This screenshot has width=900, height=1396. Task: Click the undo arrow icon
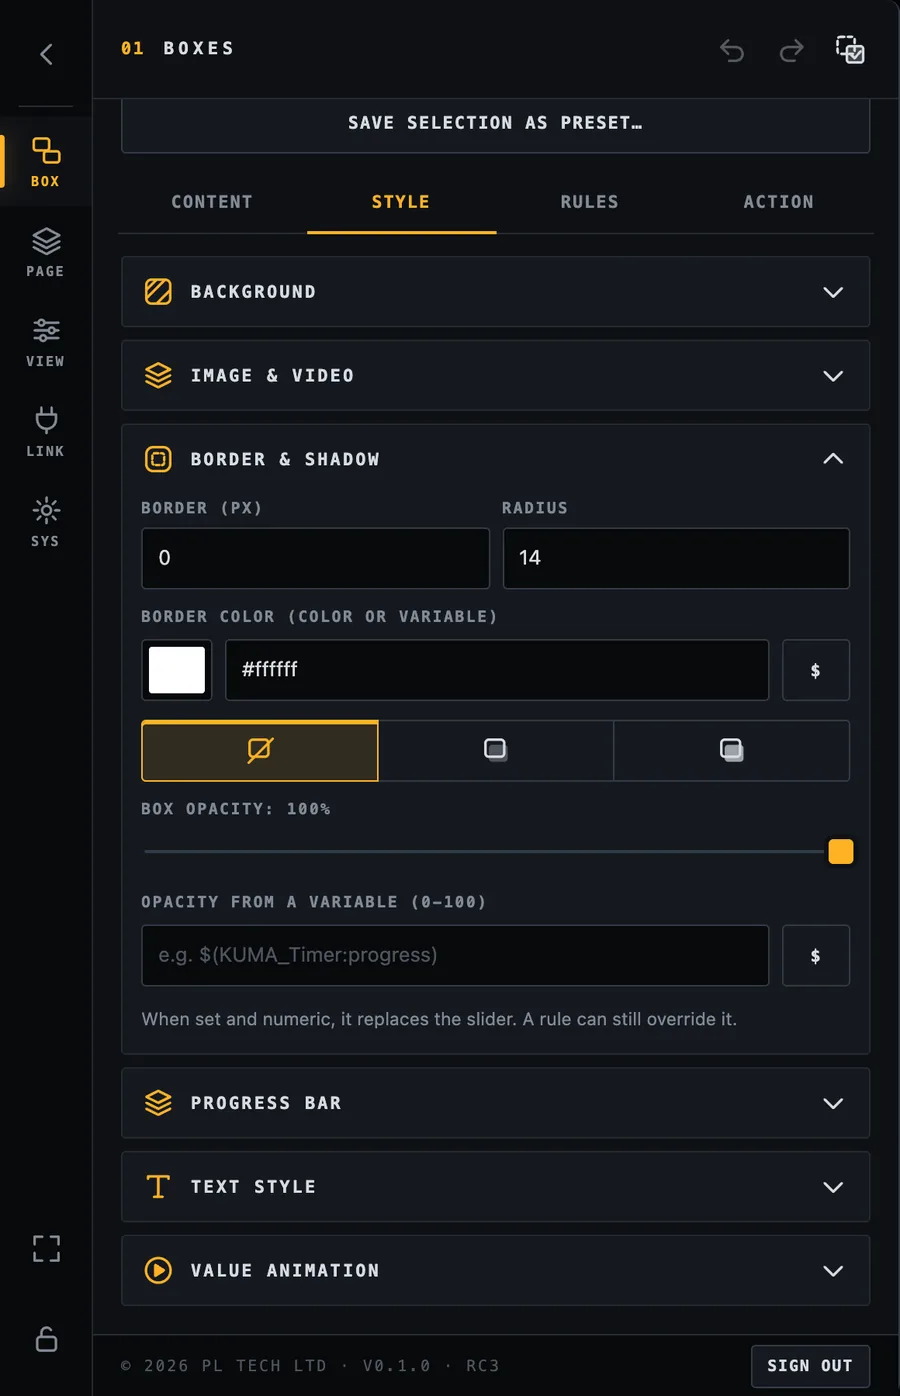[x=732, y=50]
